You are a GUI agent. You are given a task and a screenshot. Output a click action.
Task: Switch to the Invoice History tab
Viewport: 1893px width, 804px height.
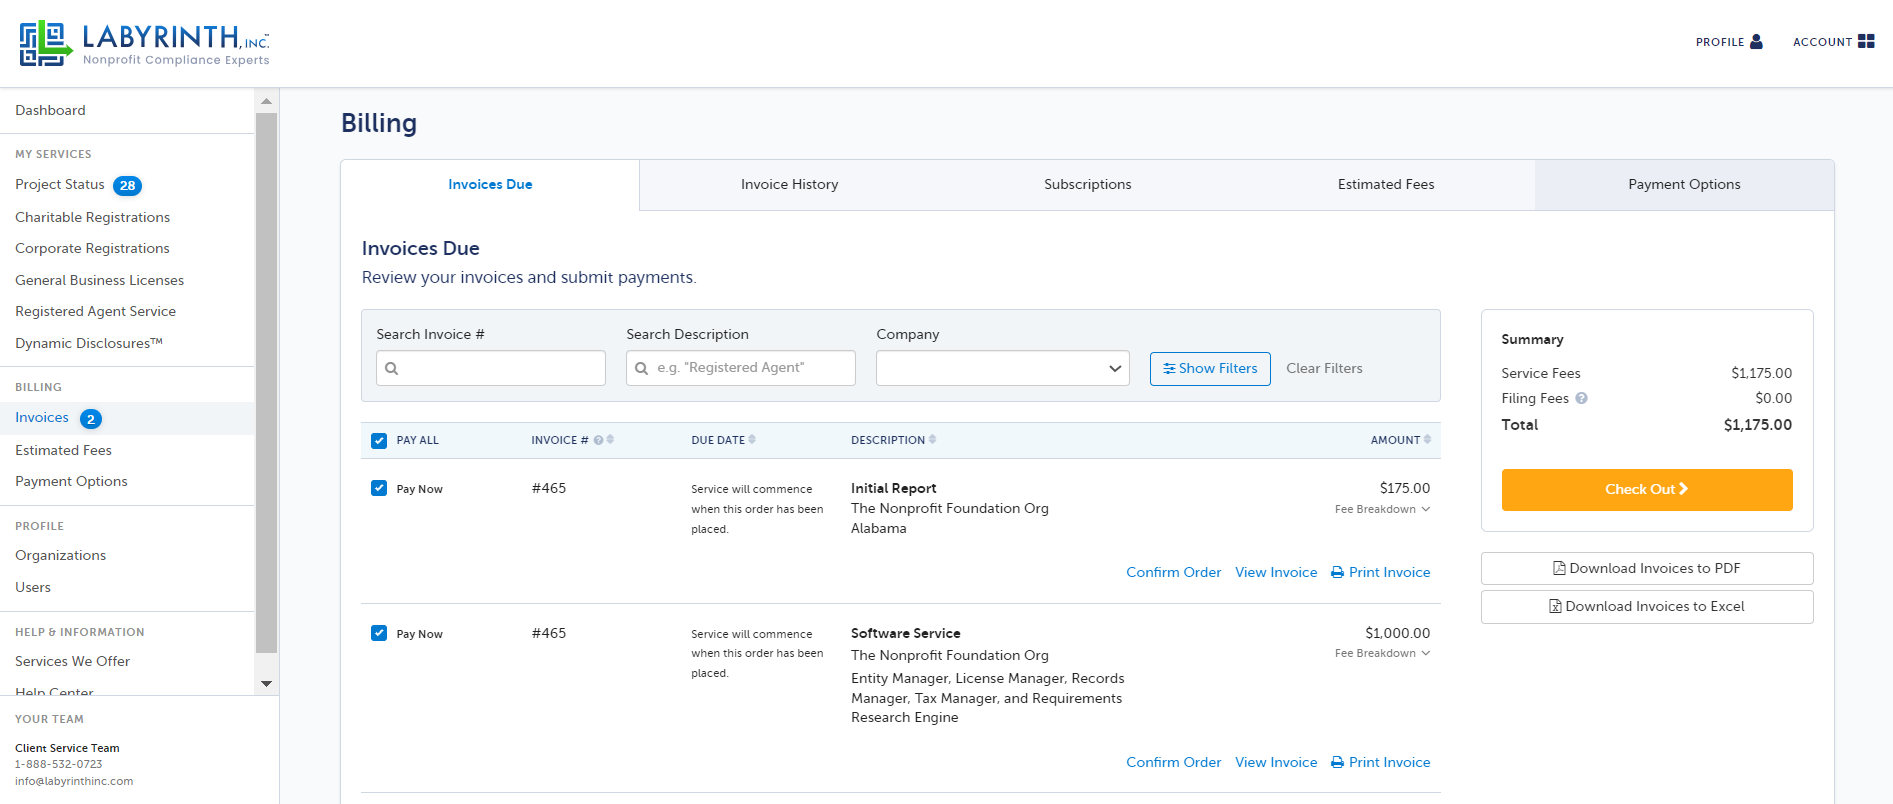pyautogui.click(x=789, y=185)
